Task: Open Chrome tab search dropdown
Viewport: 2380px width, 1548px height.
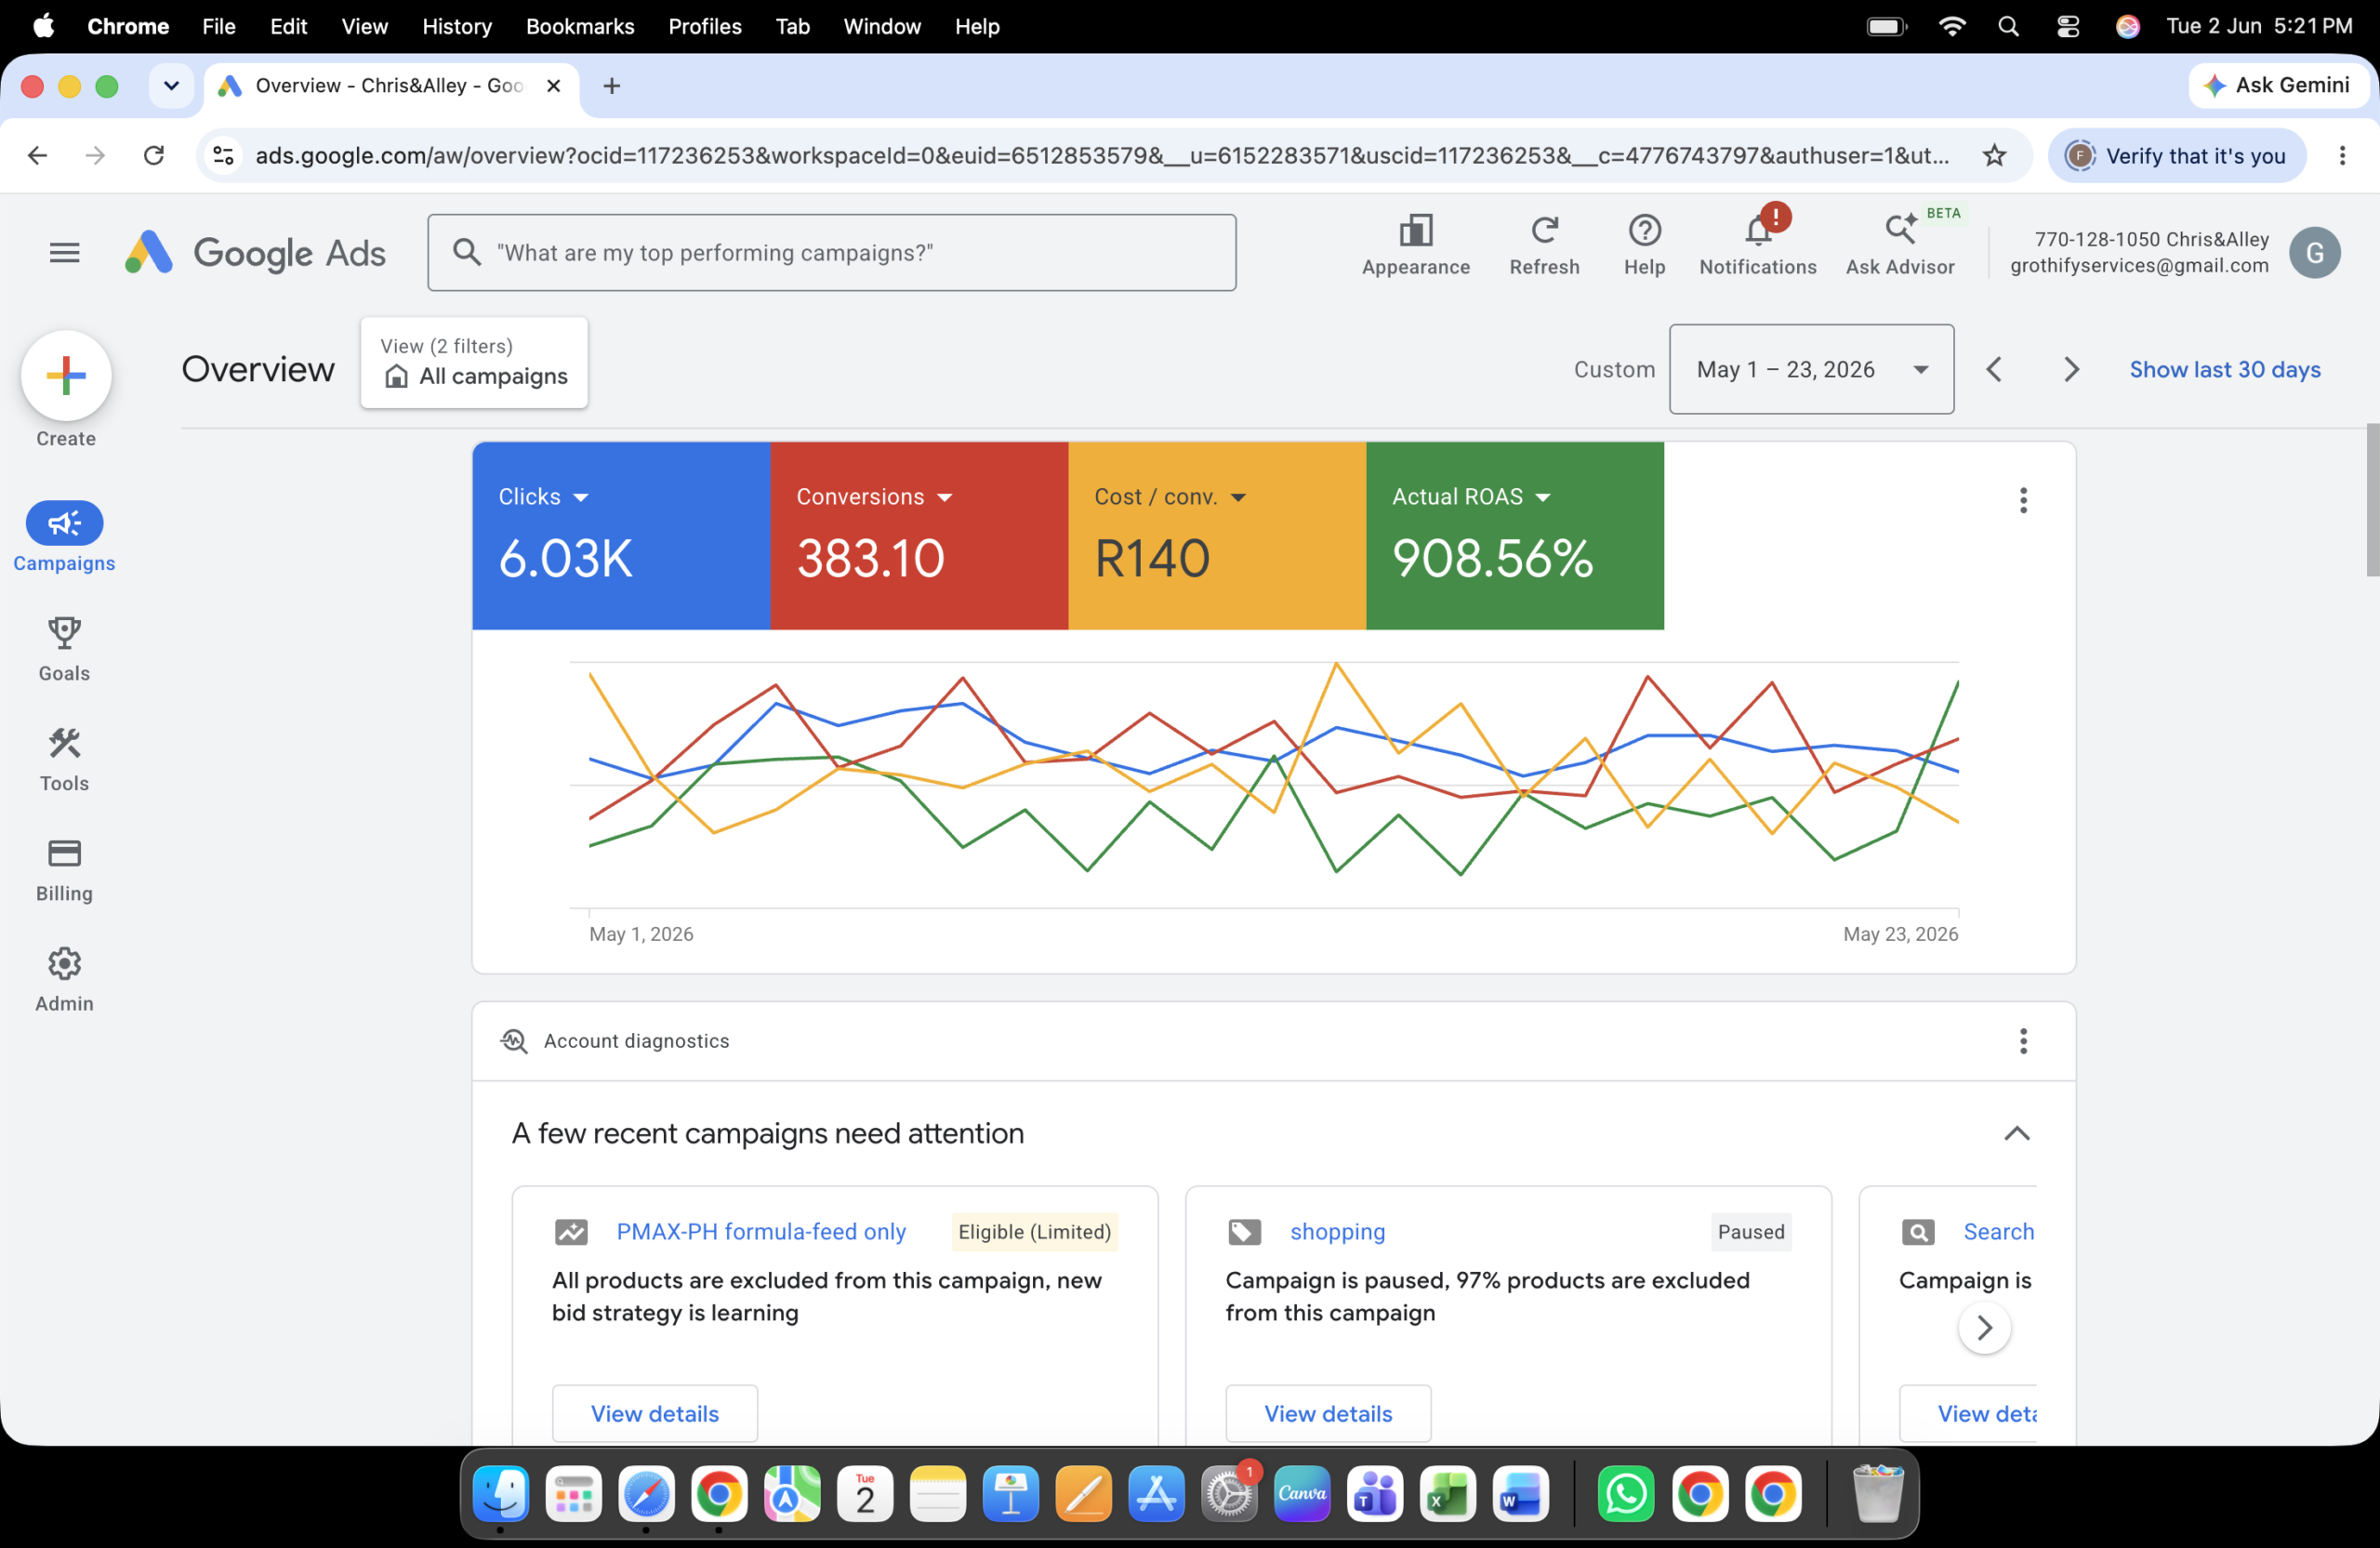Action: tap(171, 85)
